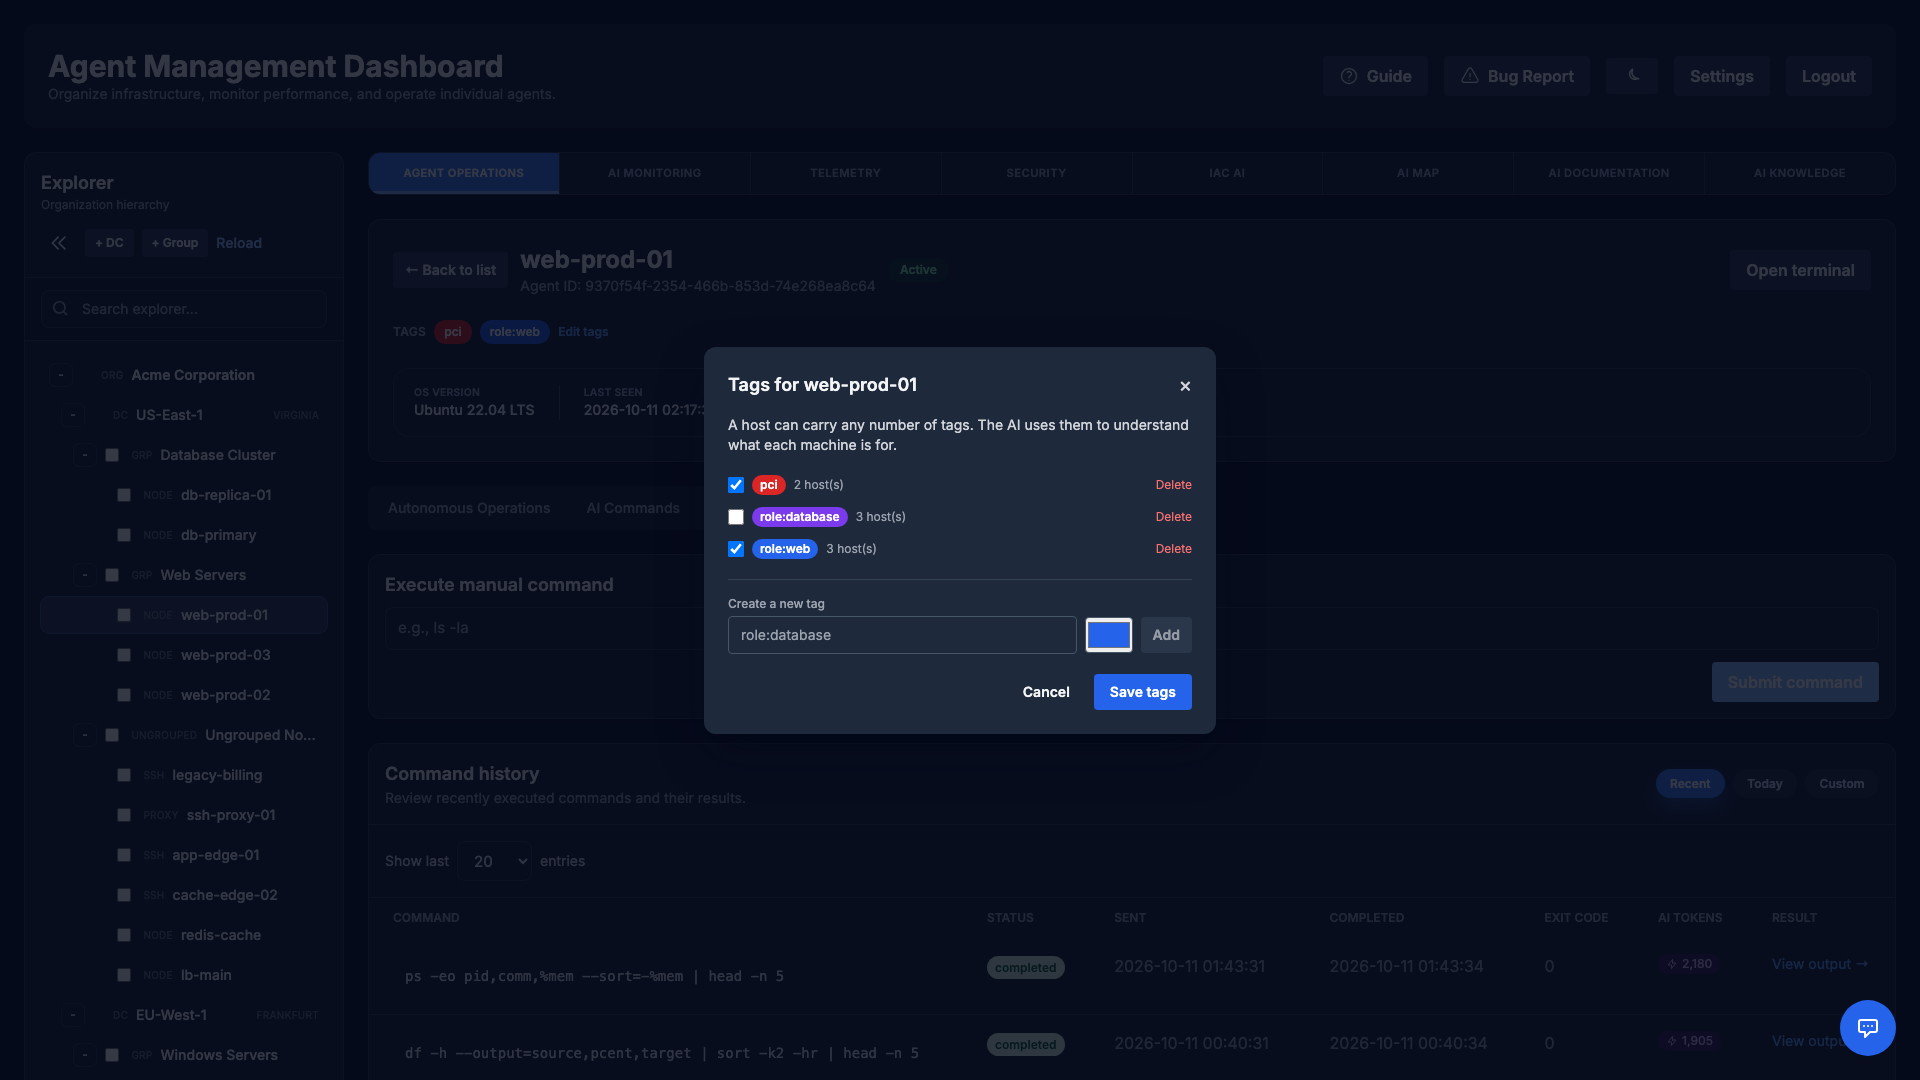This screenshot has width=1920, height=1080.
Task: Select db-primary node in Explorer tree
Action: [218, 535]
